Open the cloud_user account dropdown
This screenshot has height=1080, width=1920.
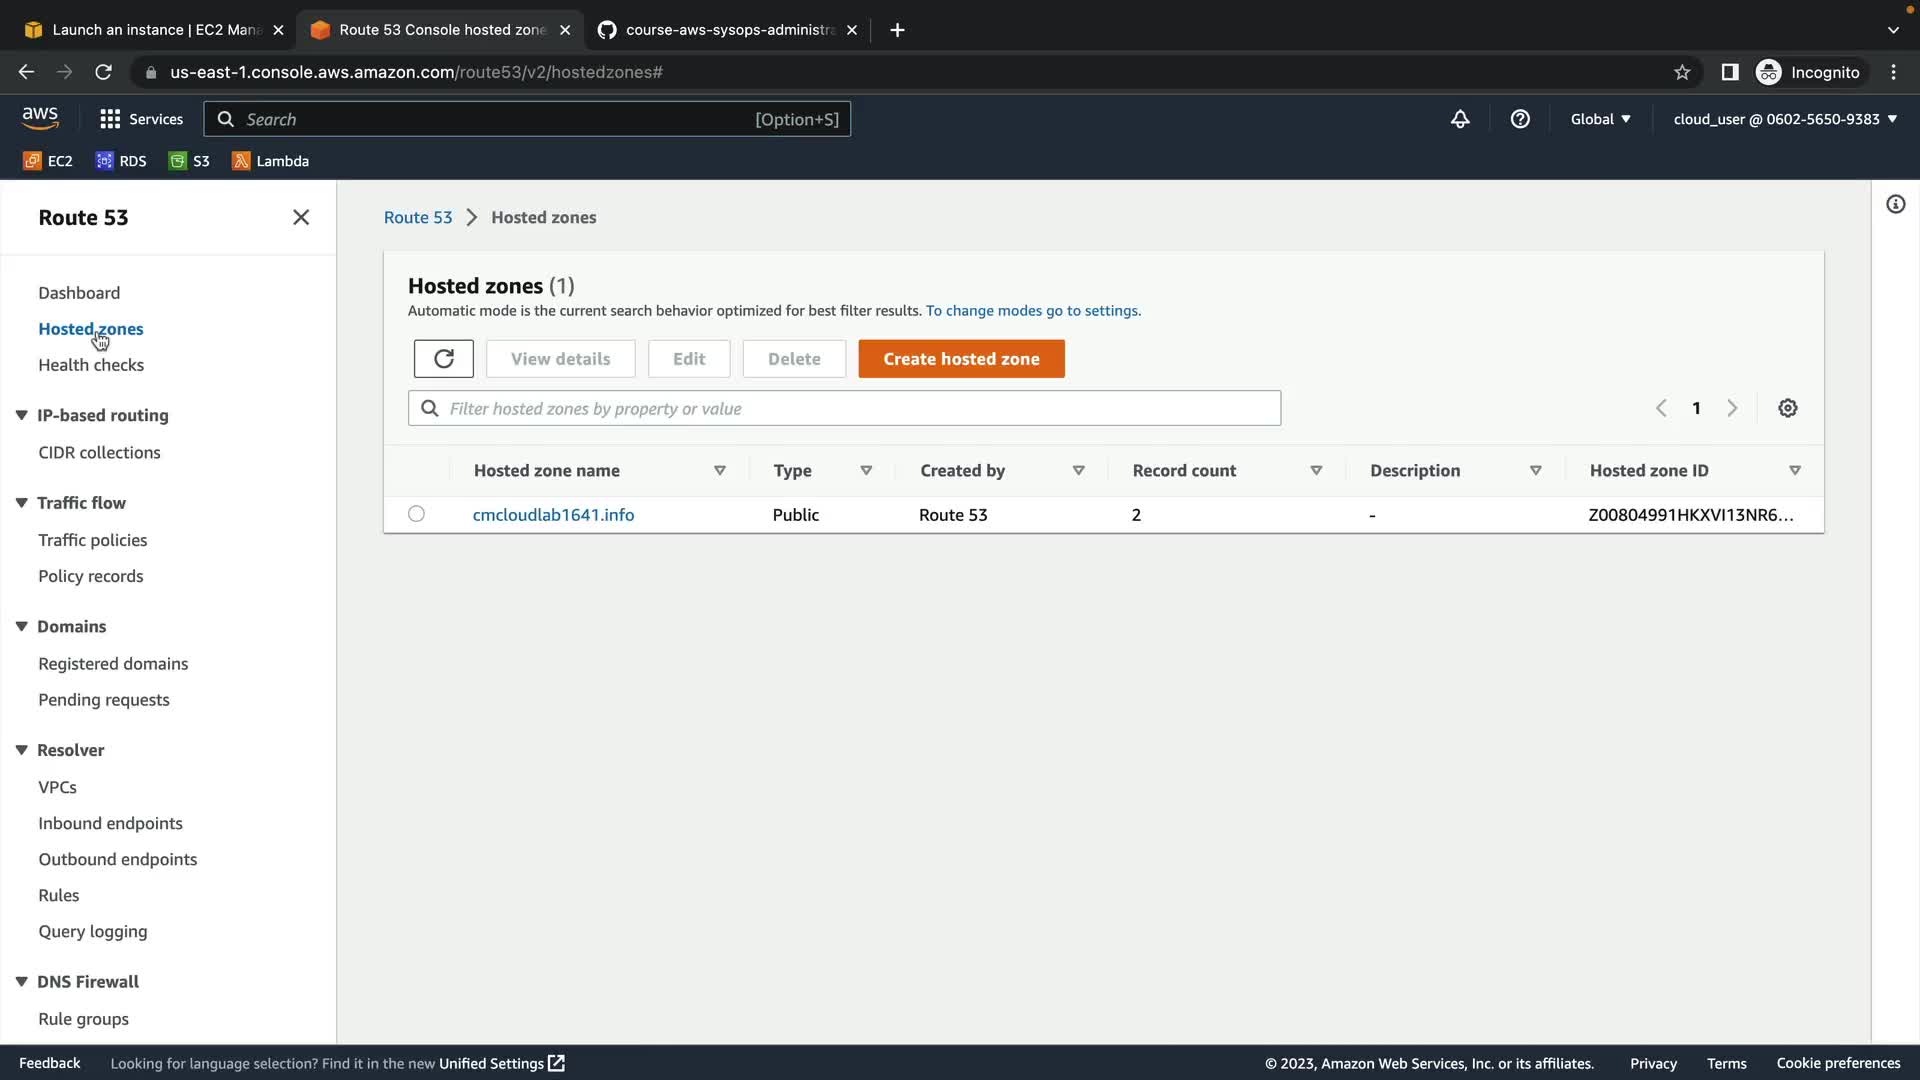click(x=1785, y=119)
